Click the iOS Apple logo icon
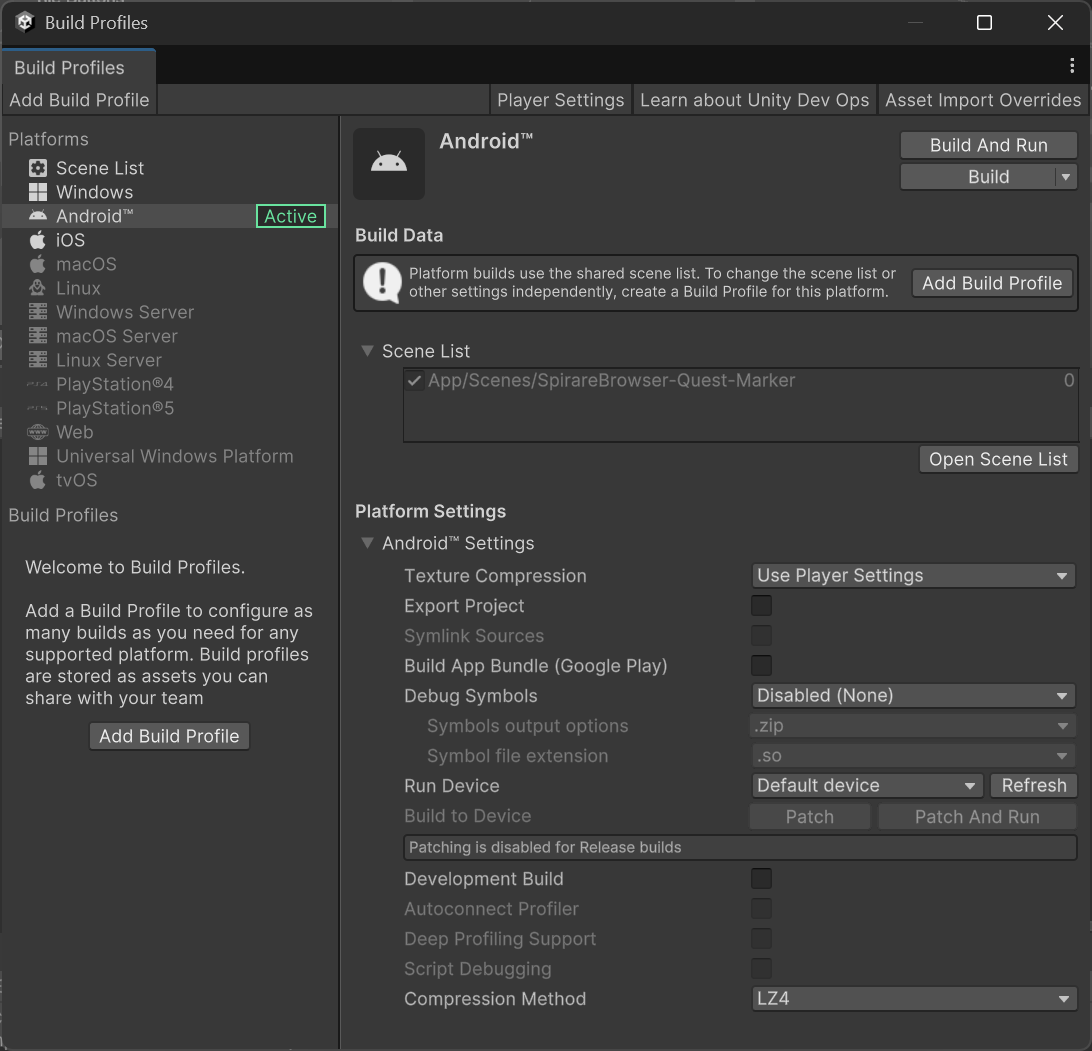The height and width of the screenshot is (1051, 1092). 38,240
